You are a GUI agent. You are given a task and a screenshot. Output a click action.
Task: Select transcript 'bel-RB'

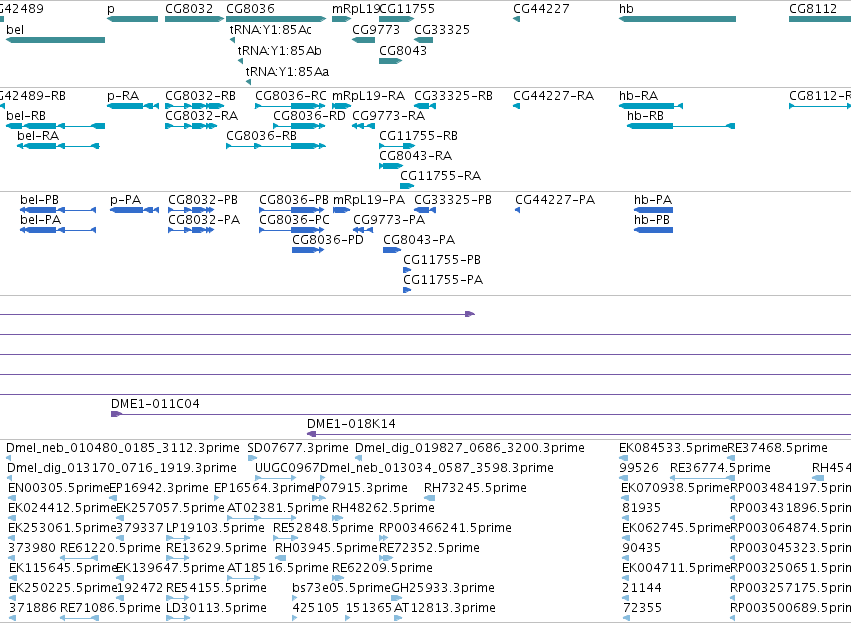(26, 116)
